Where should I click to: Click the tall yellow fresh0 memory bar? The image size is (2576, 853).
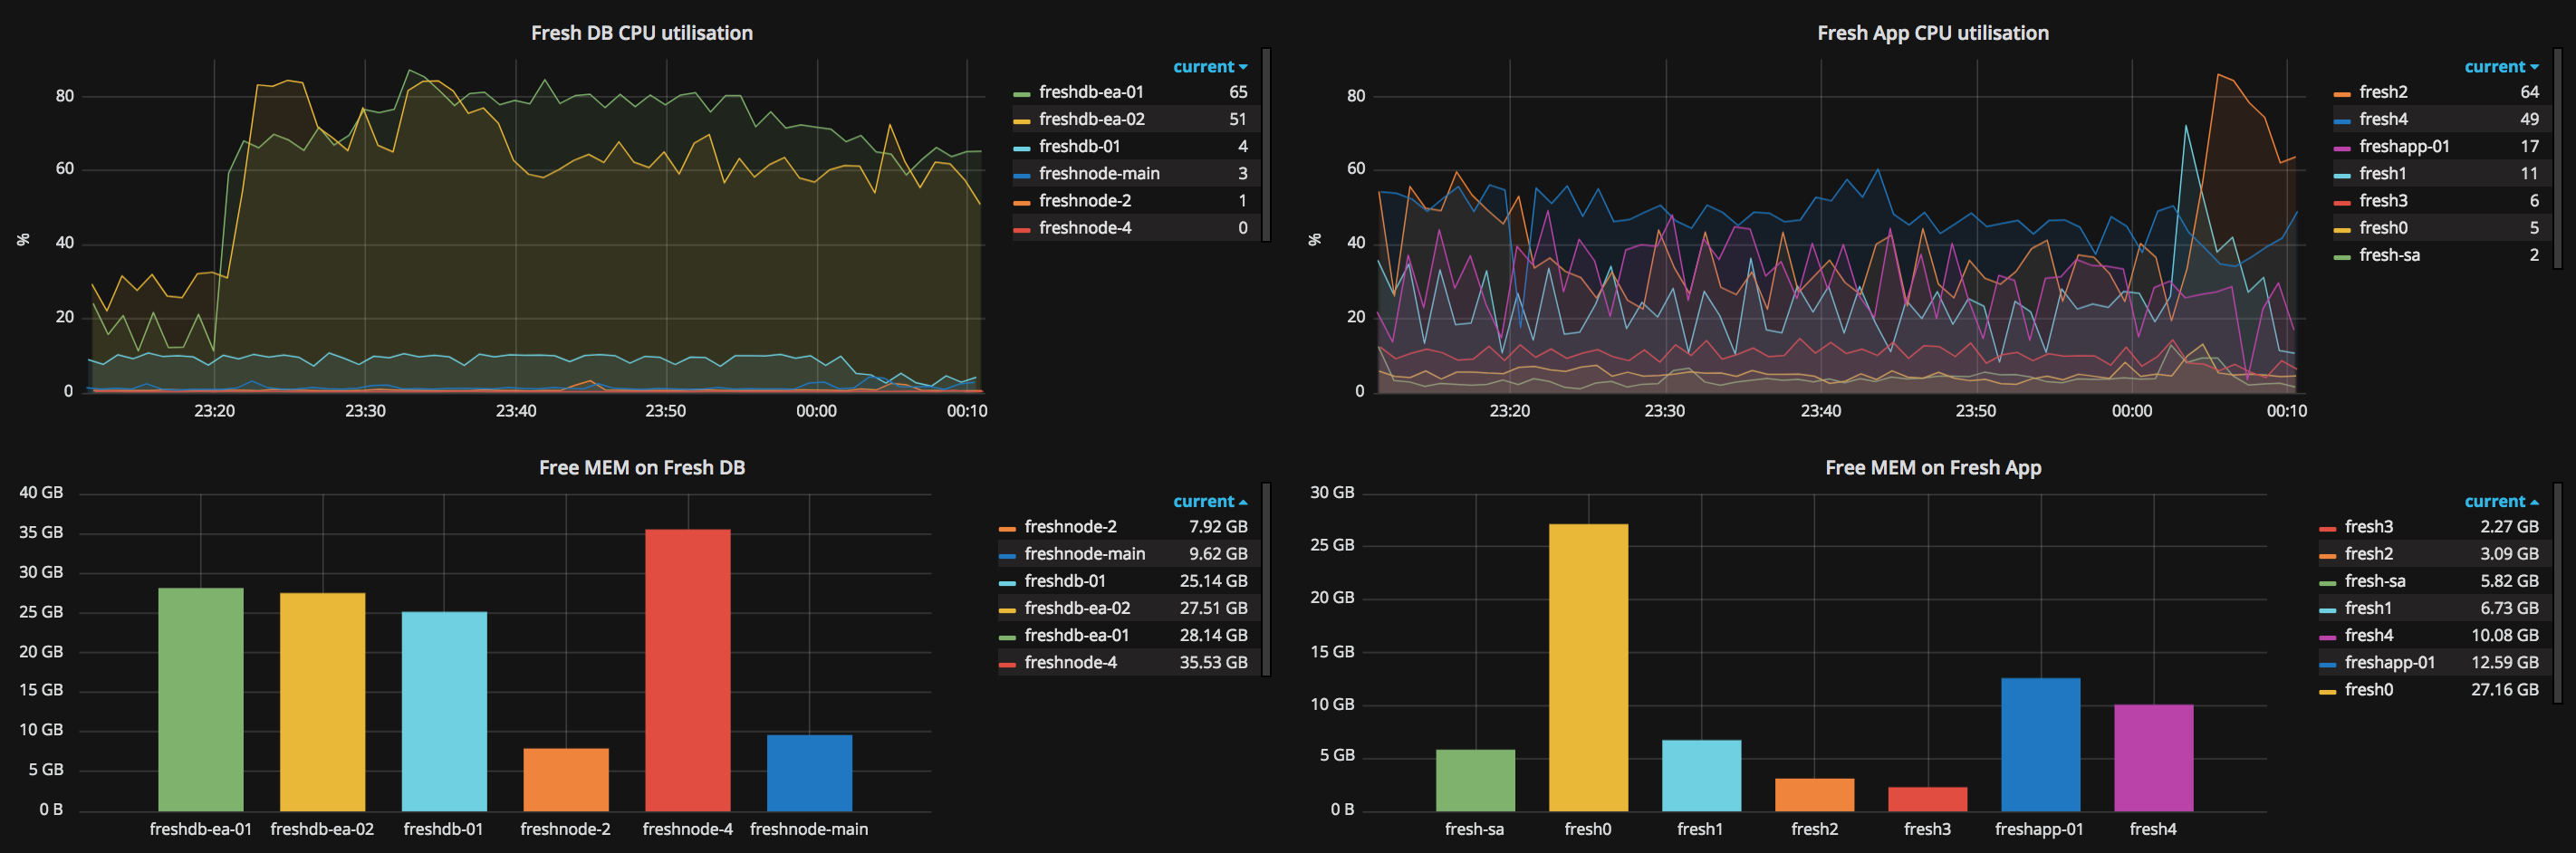click(1588, 667)
